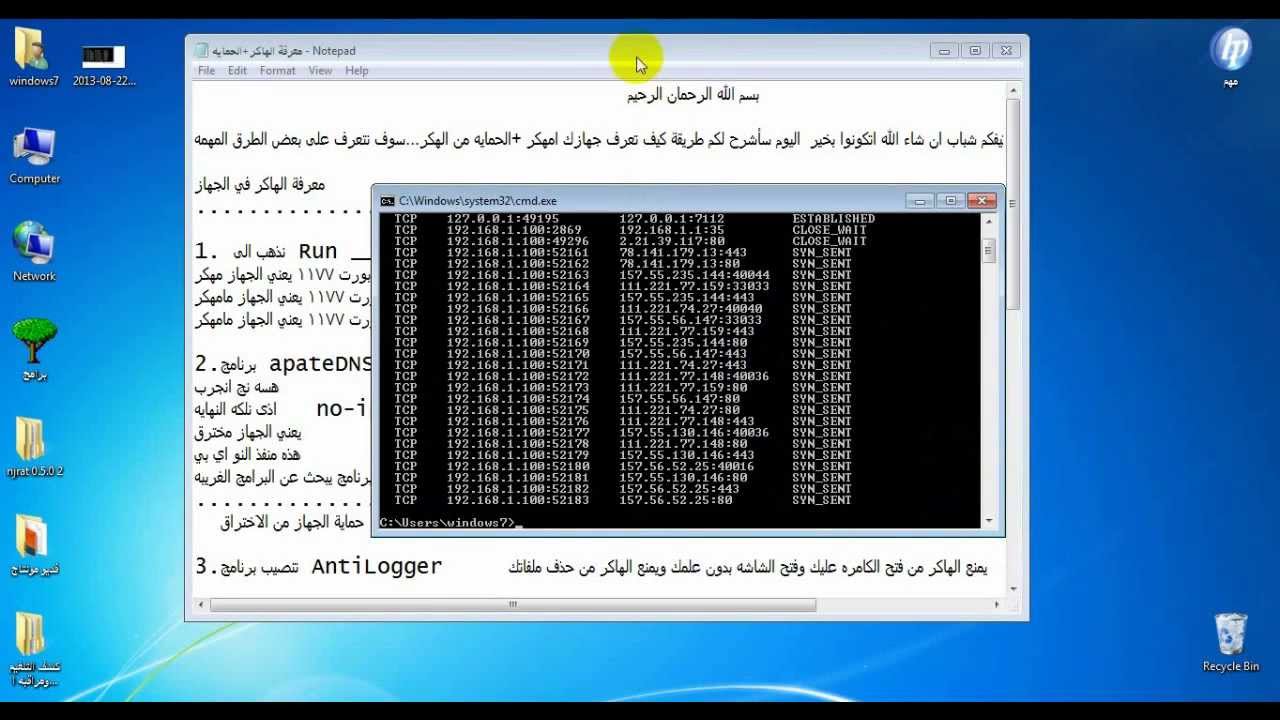Click the AntiLogger text in Notepad
The image size is (1280, 720).
click(x=377, y=567)
